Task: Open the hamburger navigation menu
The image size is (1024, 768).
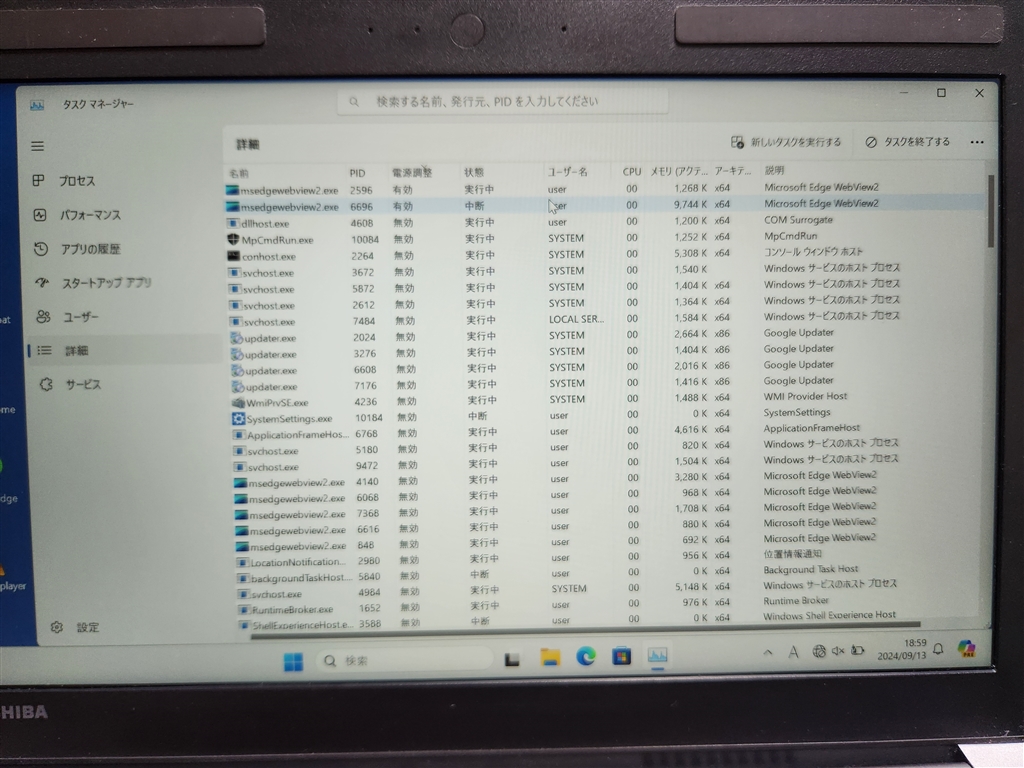Action: (38, 146)
